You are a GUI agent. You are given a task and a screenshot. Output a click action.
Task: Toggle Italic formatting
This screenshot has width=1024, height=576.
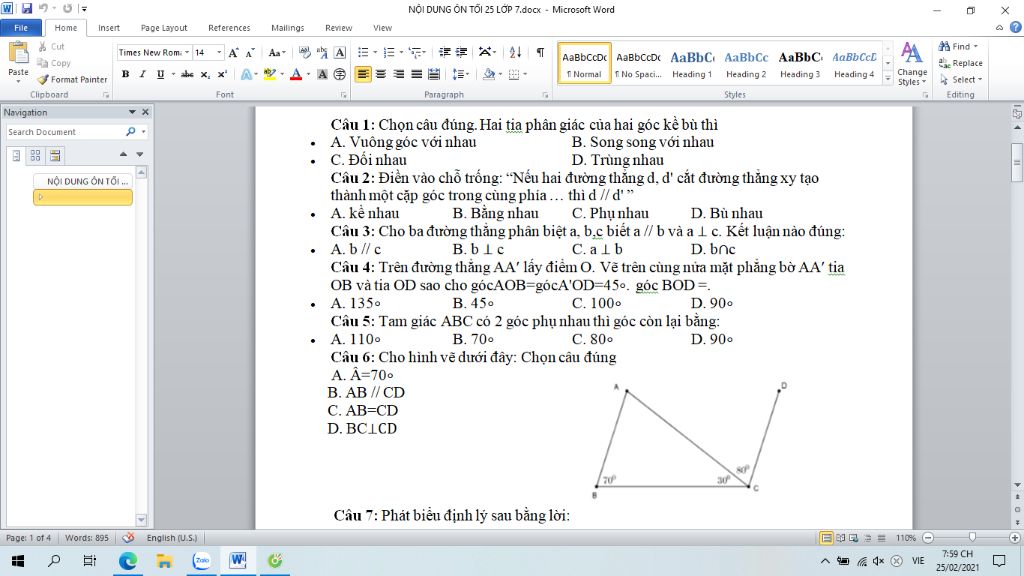[142, 74]
